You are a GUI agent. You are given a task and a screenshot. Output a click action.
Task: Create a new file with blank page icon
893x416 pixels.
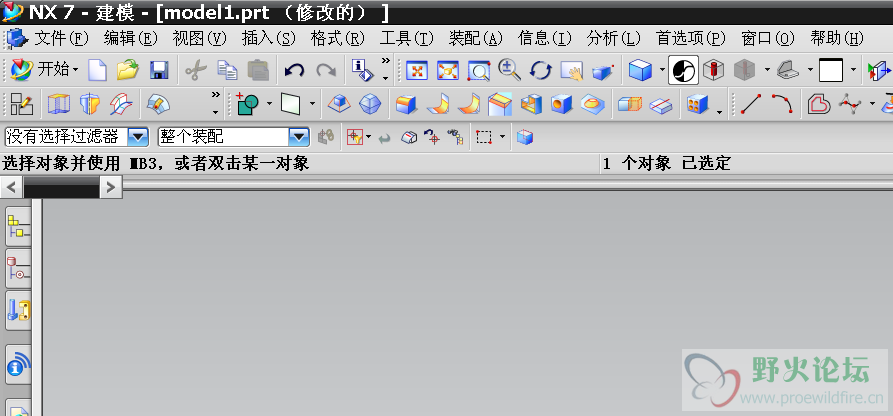click(97, 70)
